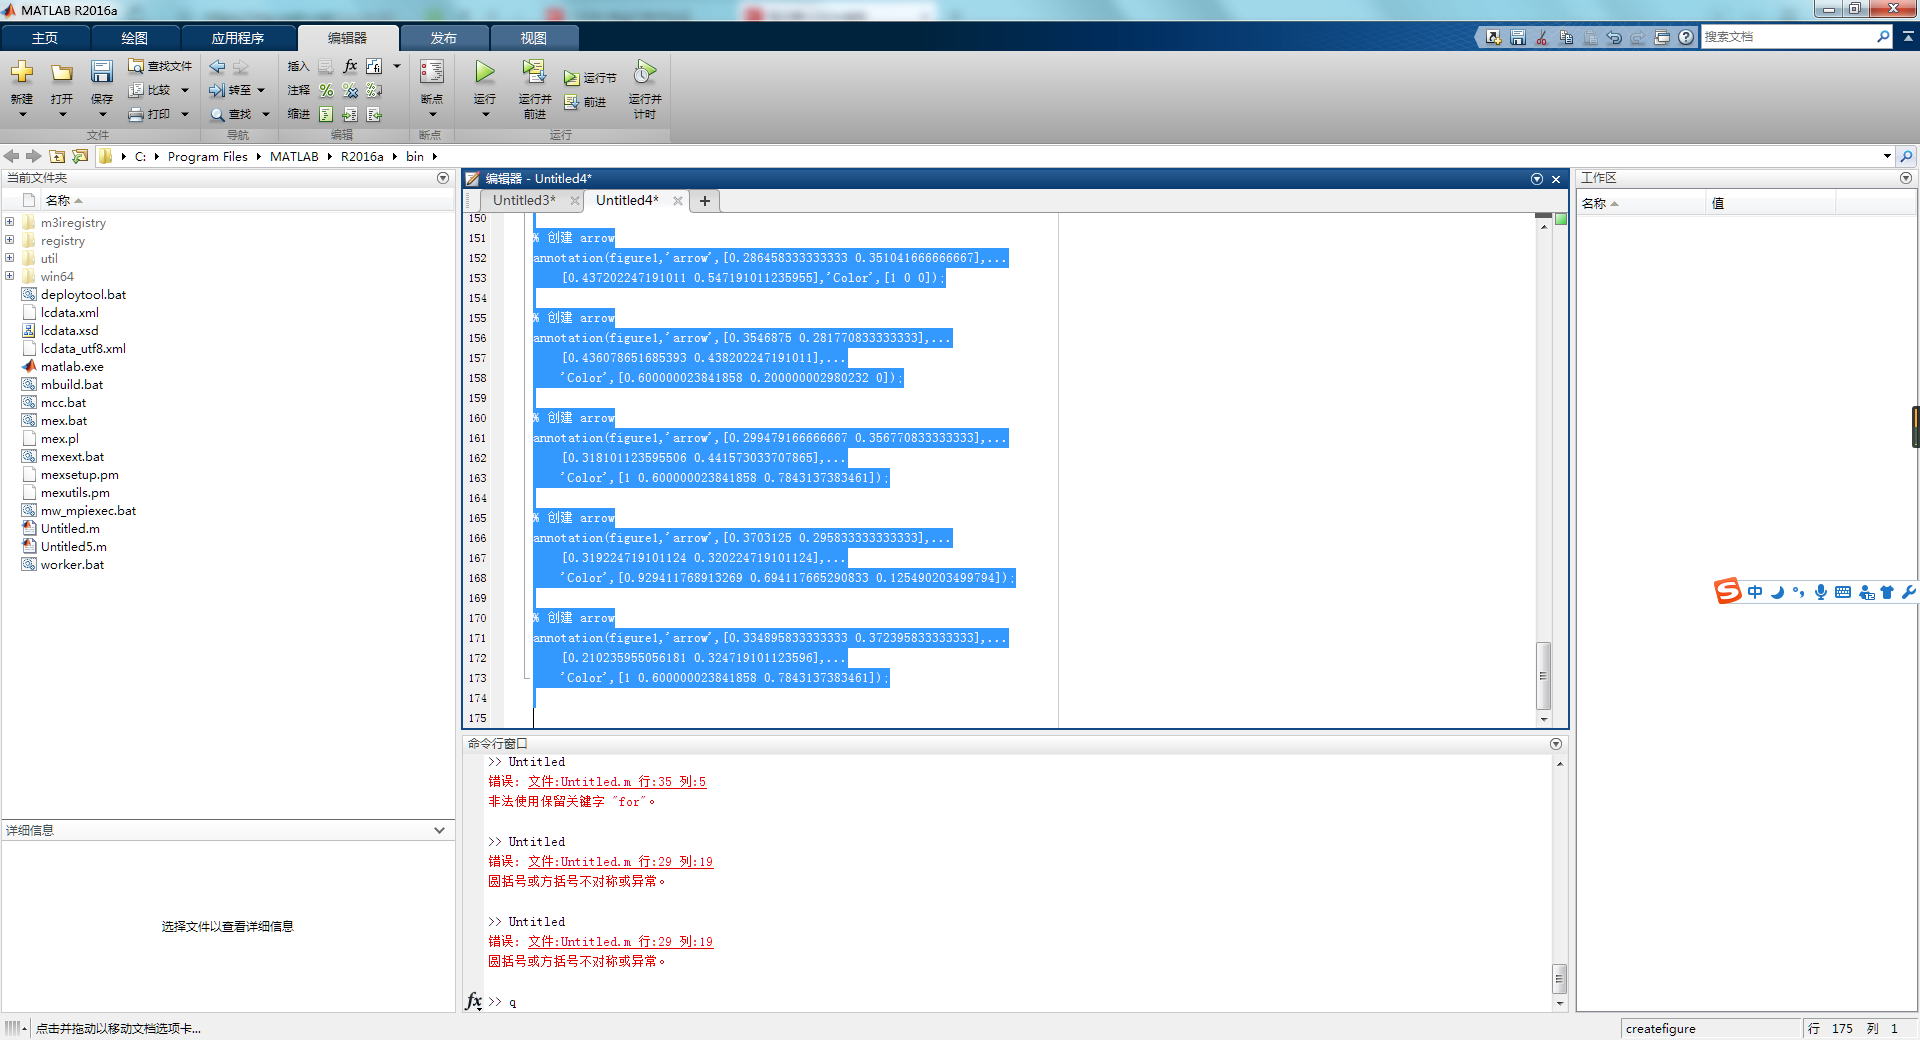Click the Advance (前进) button
Screen dimensions: 1920x1040
(x=585, y=102)
